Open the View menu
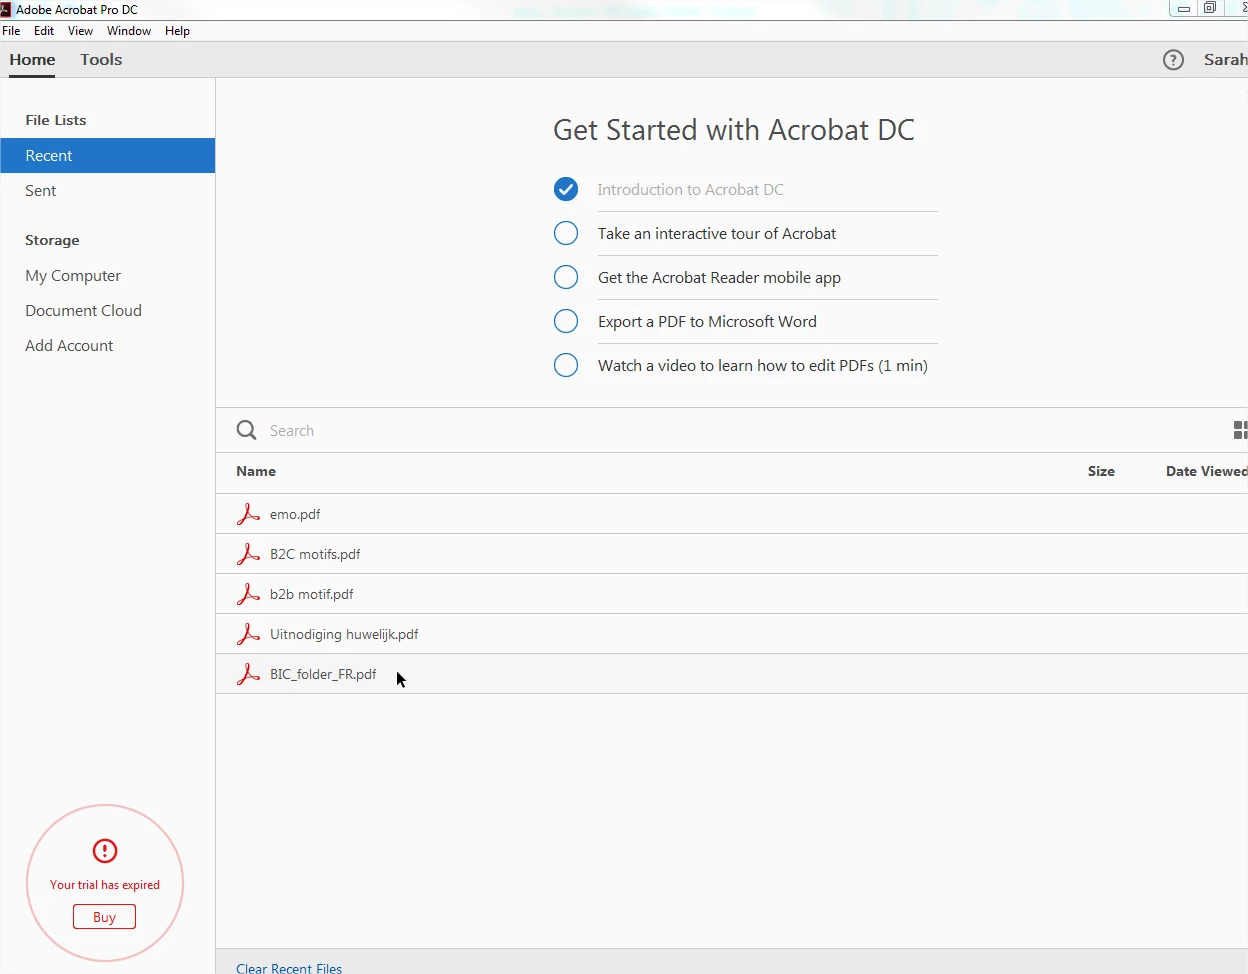The image size is (1248, 974). point(80,31)
